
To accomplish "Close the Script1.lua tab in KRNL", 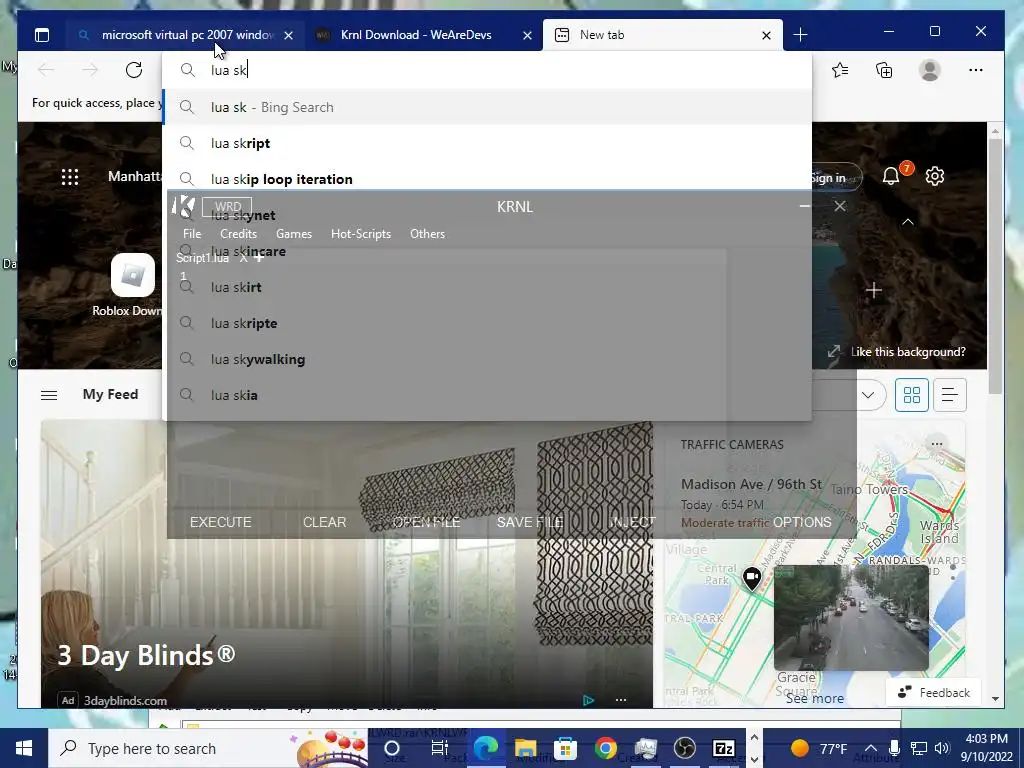I will tap(243, 258).
